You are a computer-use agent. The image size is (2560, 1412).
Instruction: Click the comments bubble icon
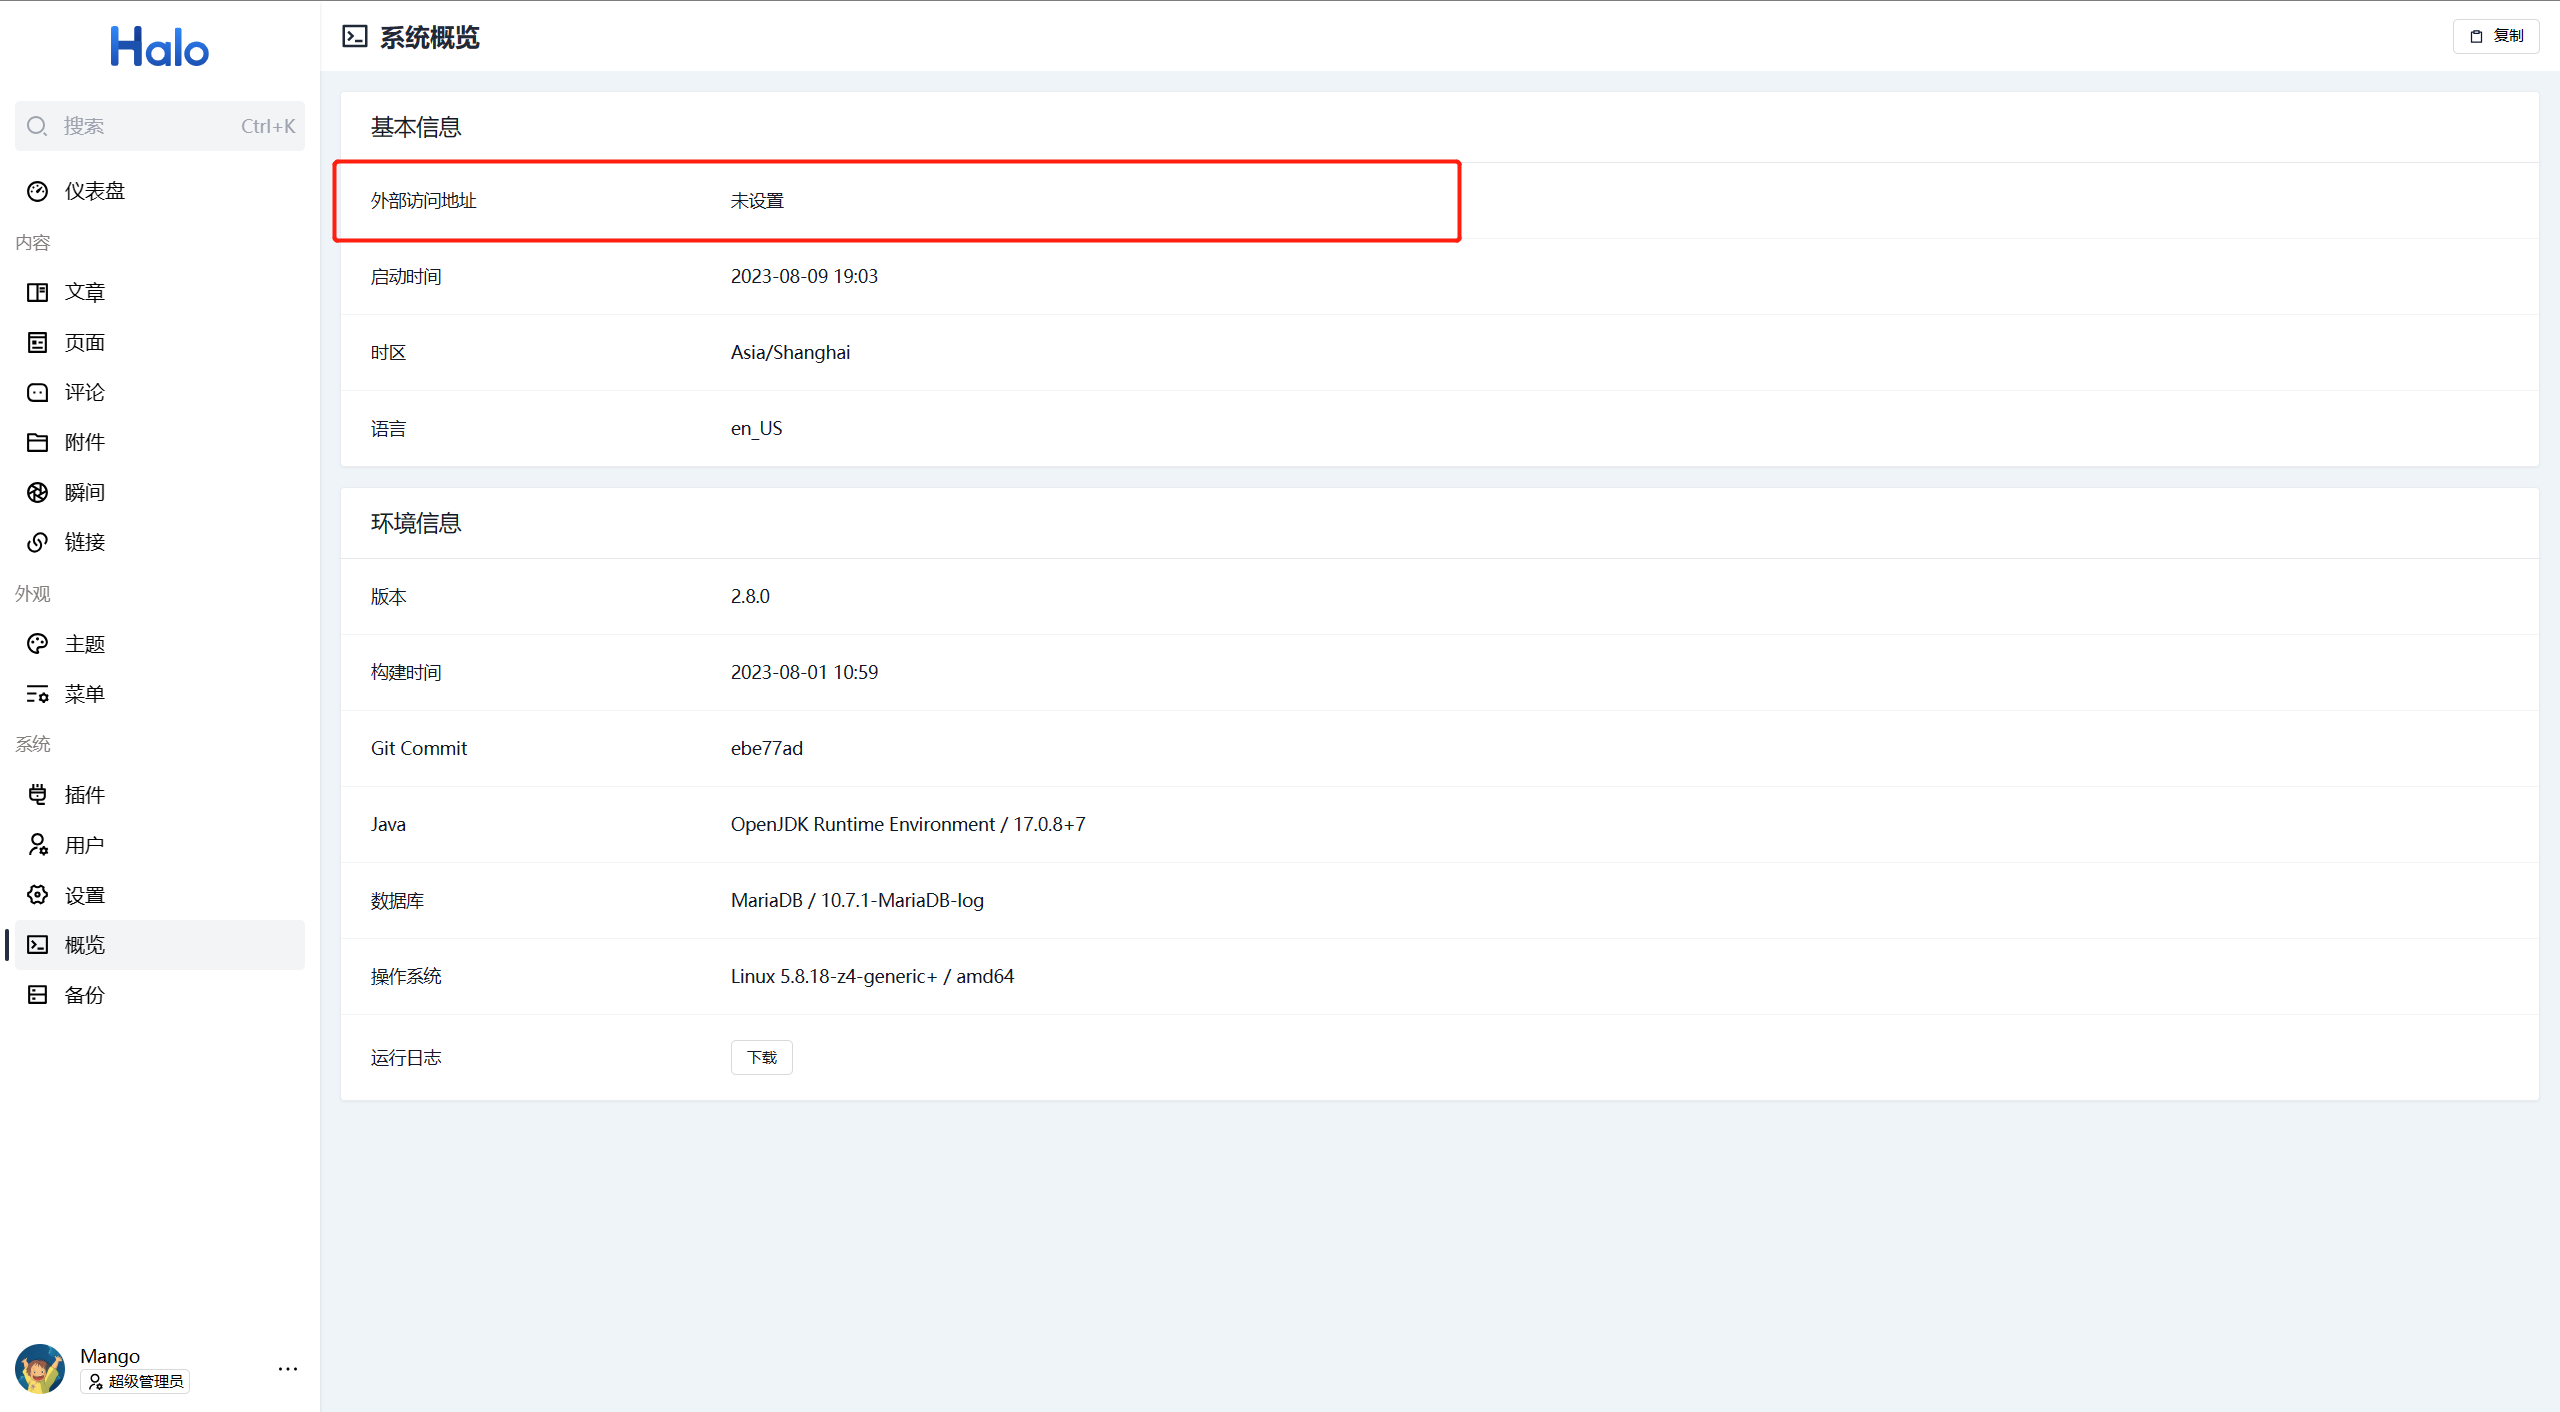tap(37, 392)
